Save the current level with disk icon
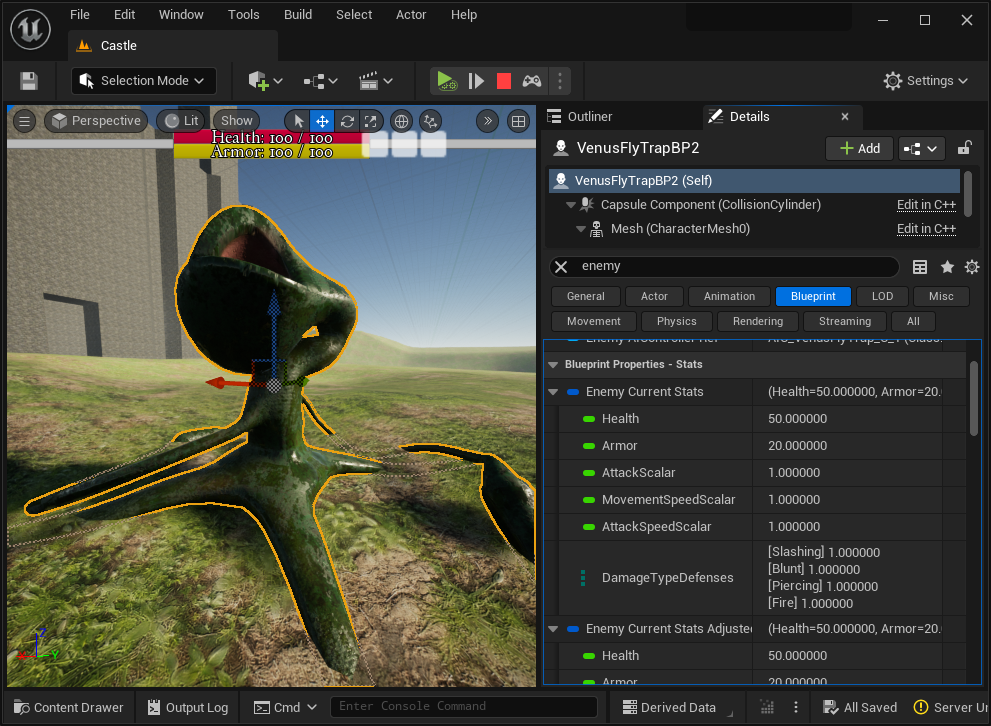 click(29, 81)
